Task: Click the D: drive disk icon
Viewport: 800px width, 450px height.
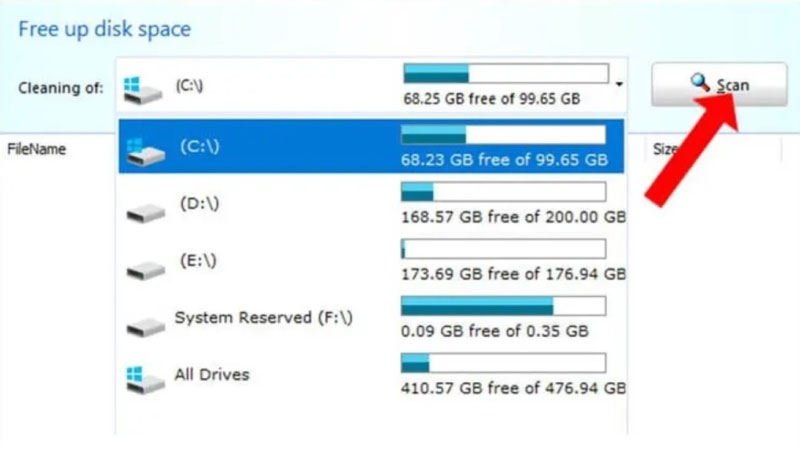Action: tap(146, 212)
